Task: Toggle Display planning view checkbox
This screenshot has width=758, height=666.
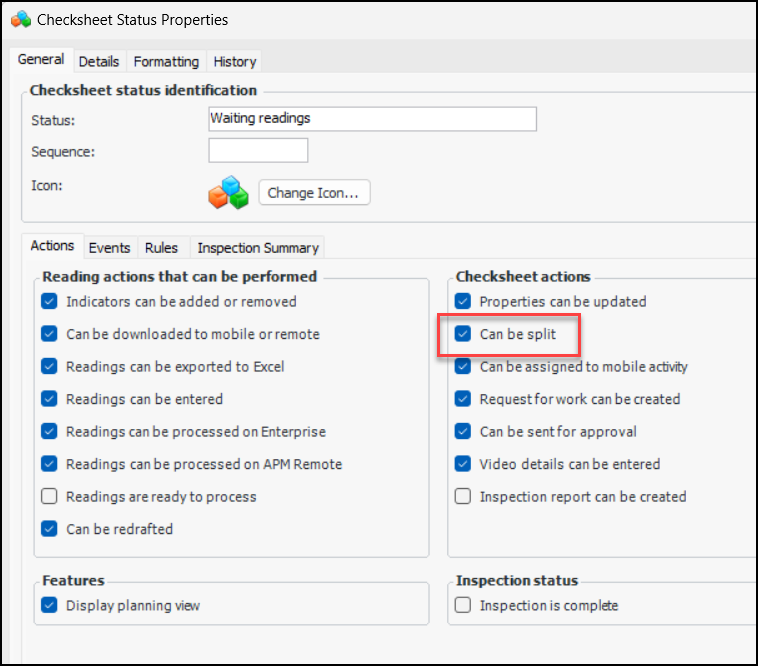Action: pyautogui.click(x=49, y=605)
